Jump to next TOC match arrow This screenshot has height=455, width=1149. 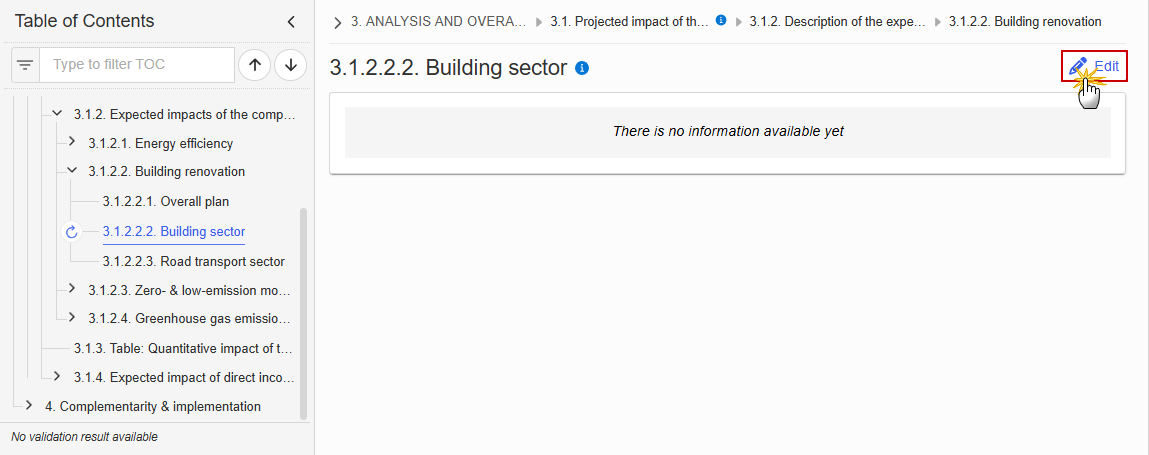tap(291, 65)
